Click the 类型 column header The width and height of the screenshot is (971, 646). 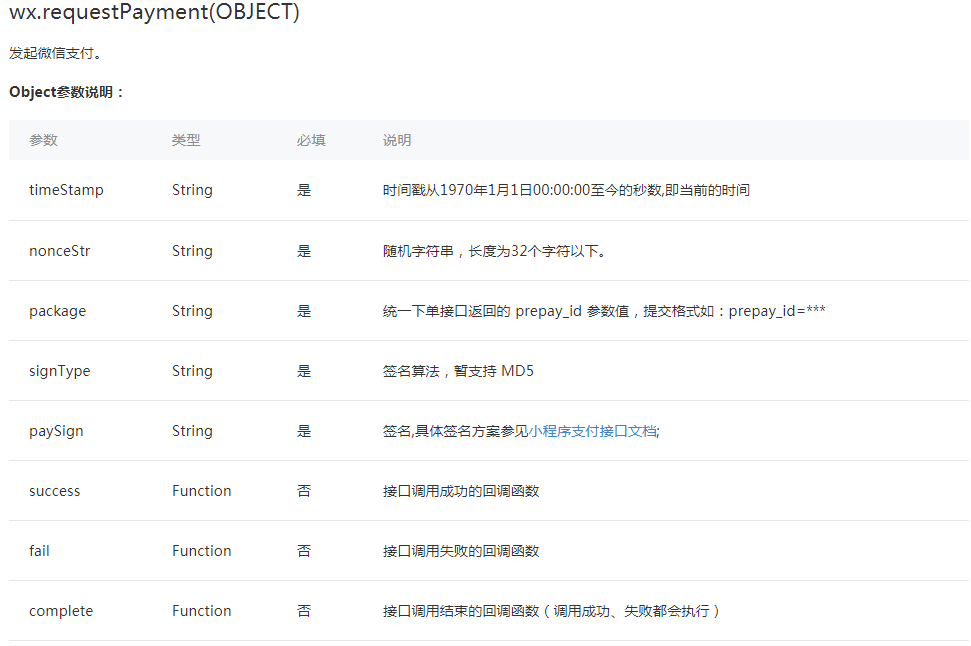pos(186,140)
